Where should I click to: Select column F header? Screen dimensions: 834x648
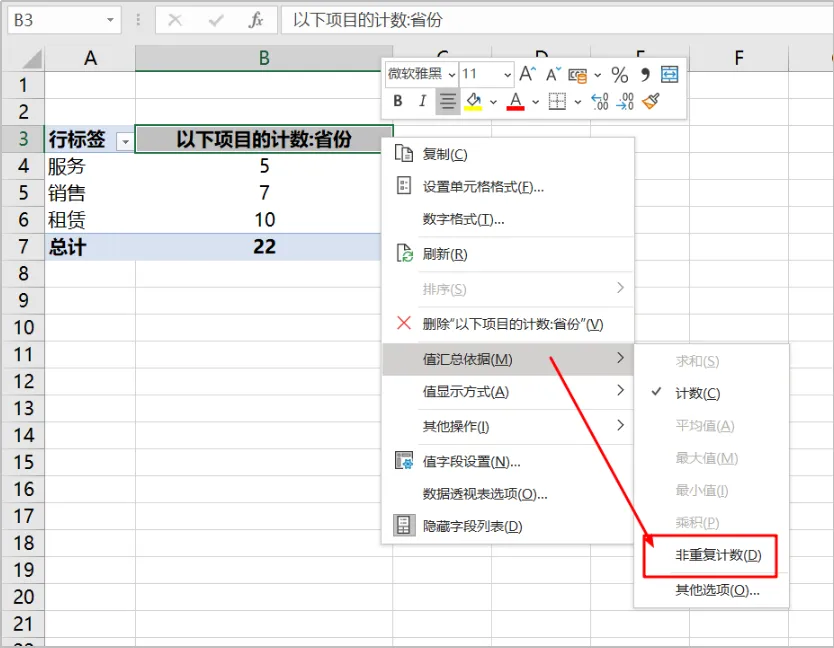pos(739,58)
